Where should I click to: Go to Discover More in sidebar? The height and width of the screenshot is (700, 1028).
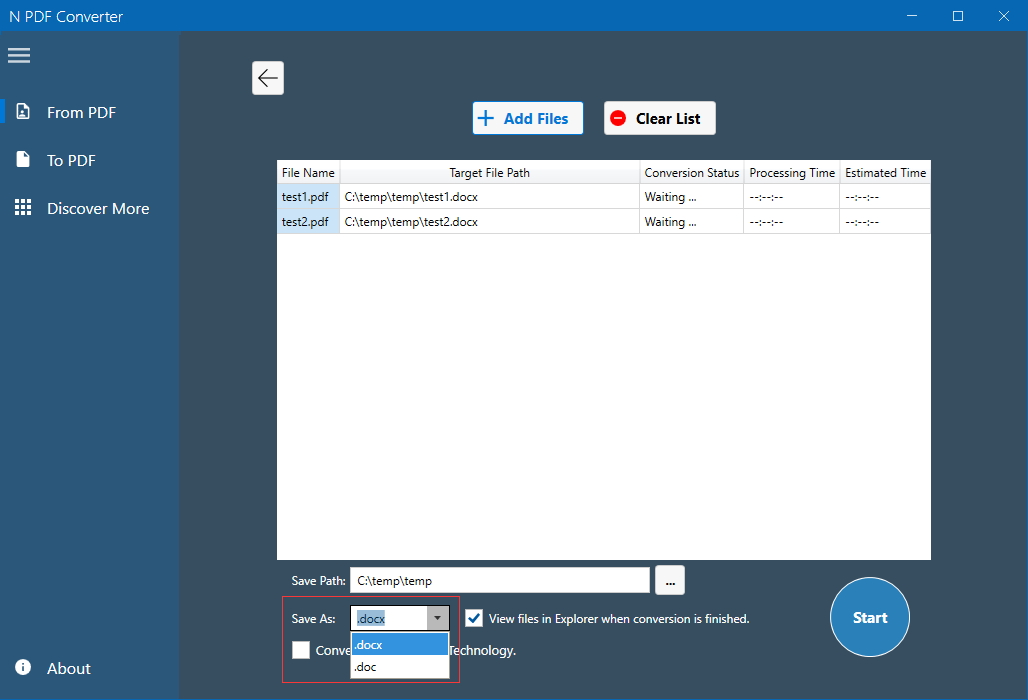click(x=98, y=208)
